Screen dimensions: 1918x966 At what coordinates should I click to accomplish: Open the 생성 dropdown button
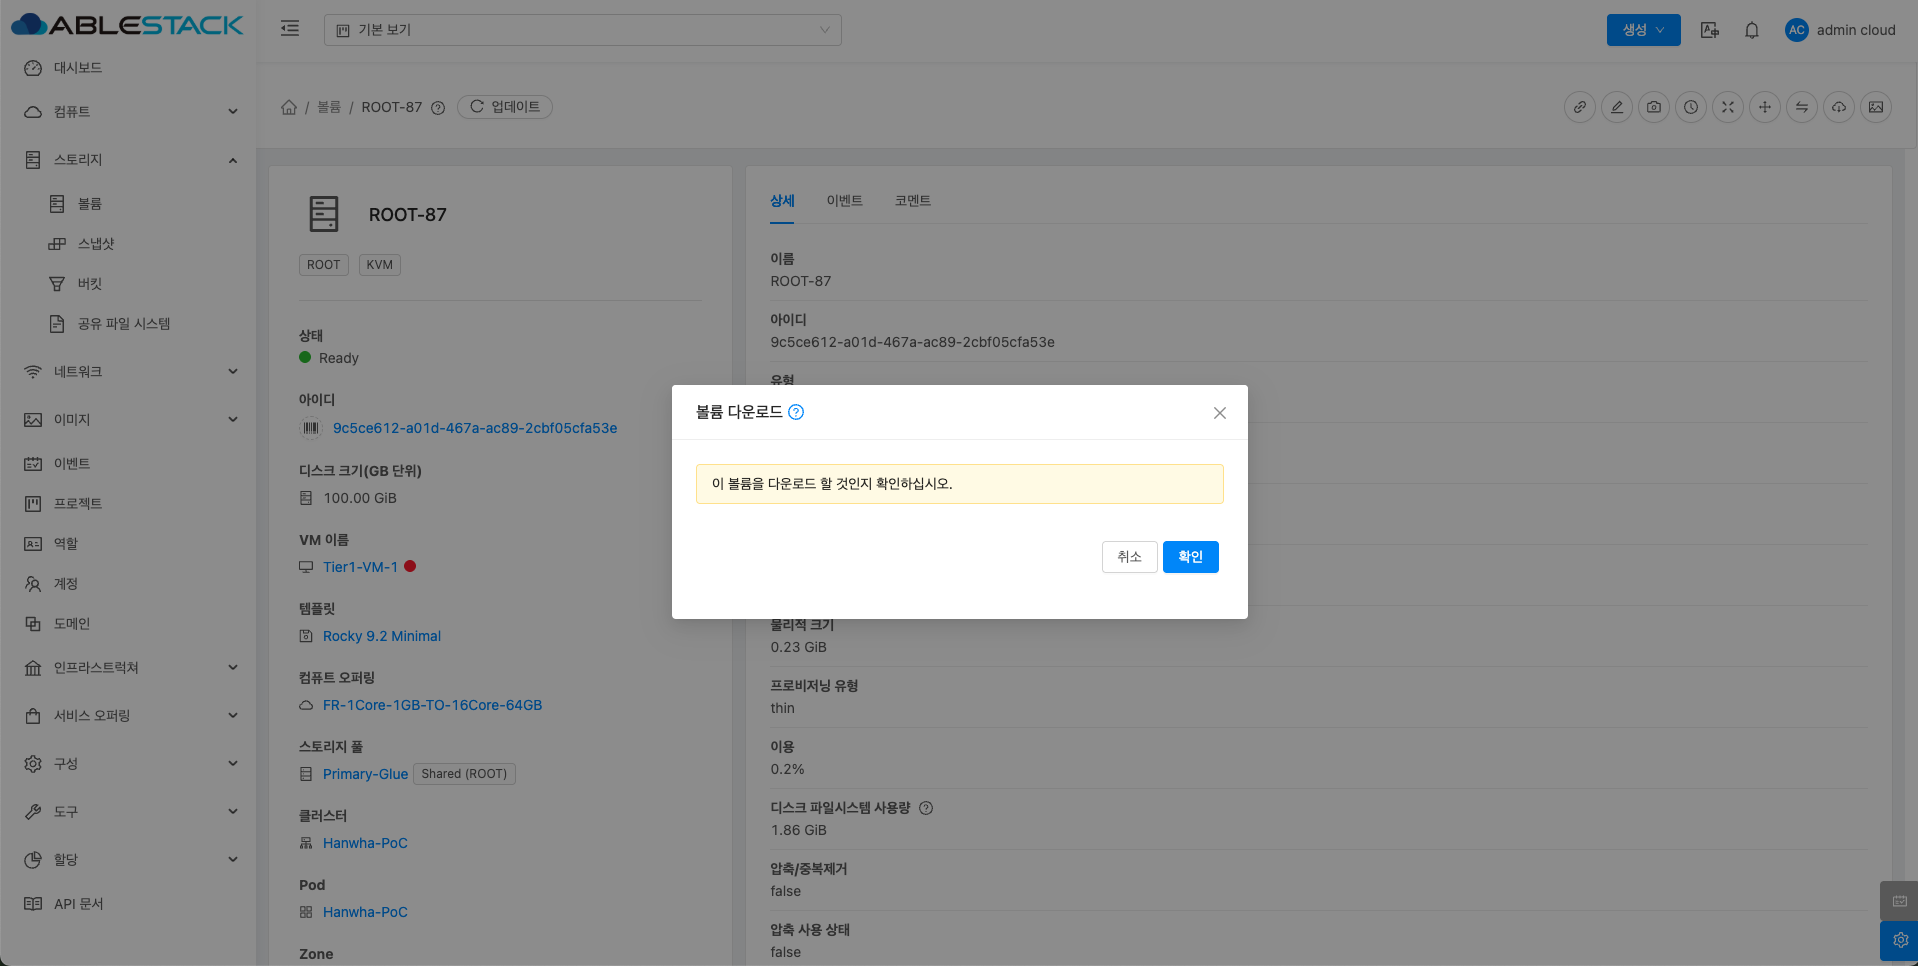1643,30
